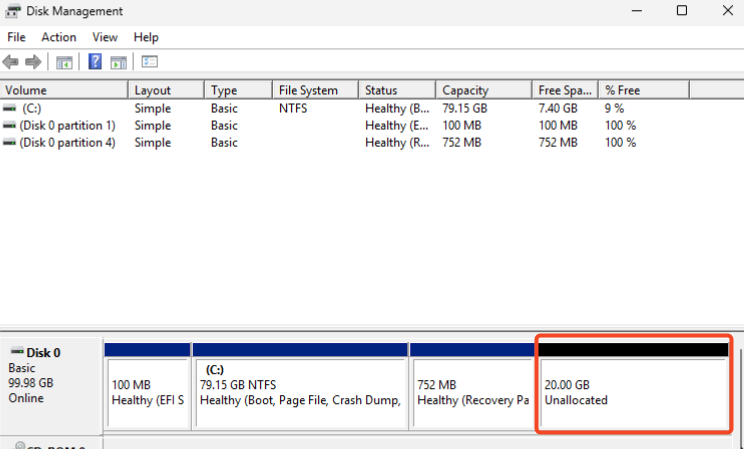Sort by the Volume column header
This screenshot has height=449, width=744.
point(64,90)
